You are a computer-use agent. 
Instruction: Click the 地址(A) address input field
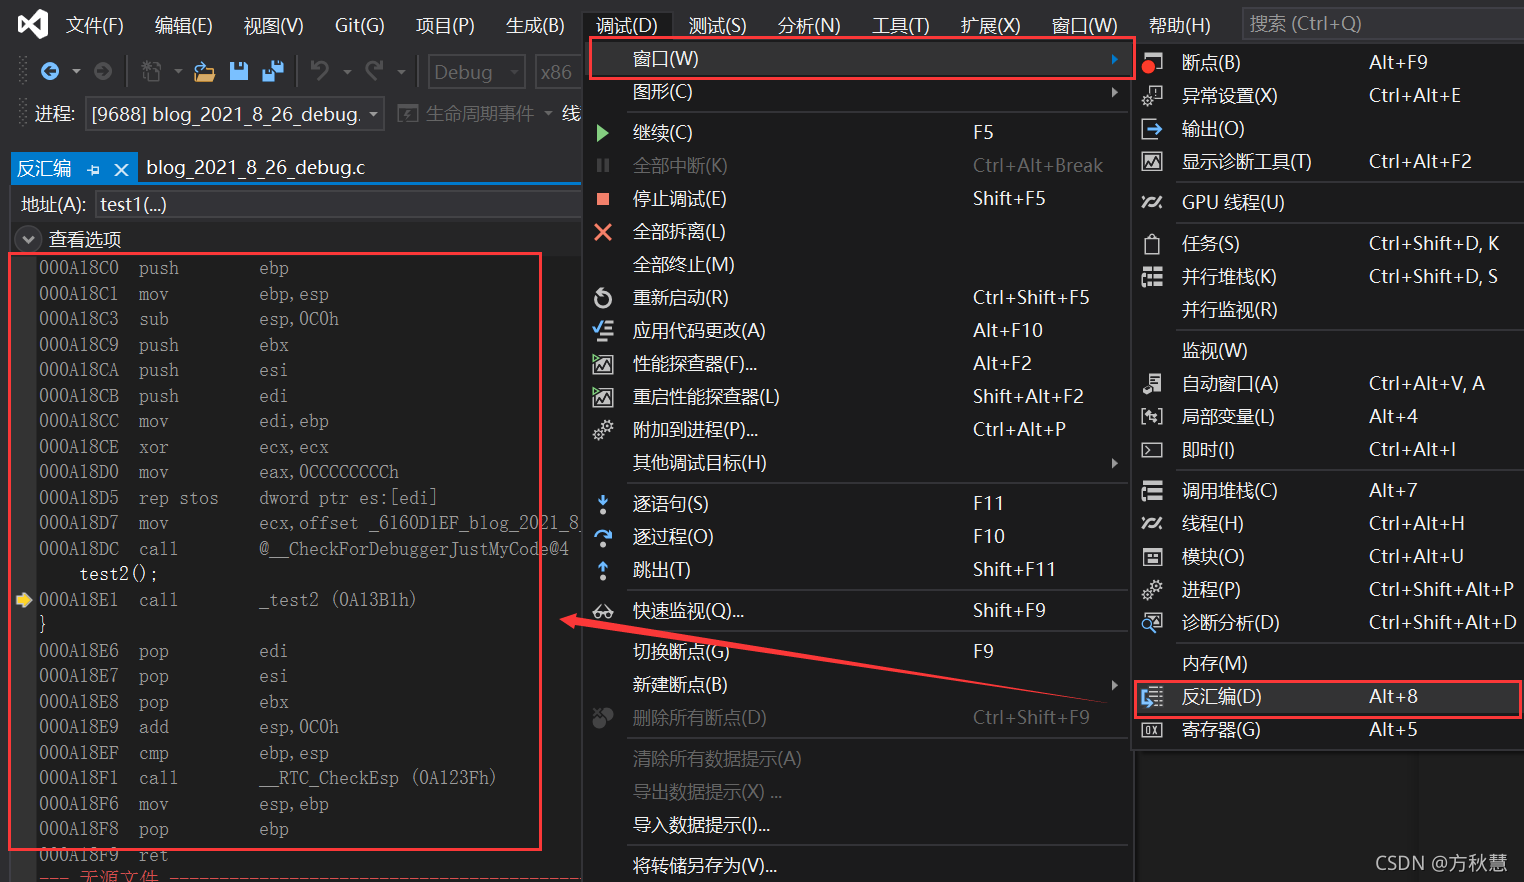(x=338, y=204)
